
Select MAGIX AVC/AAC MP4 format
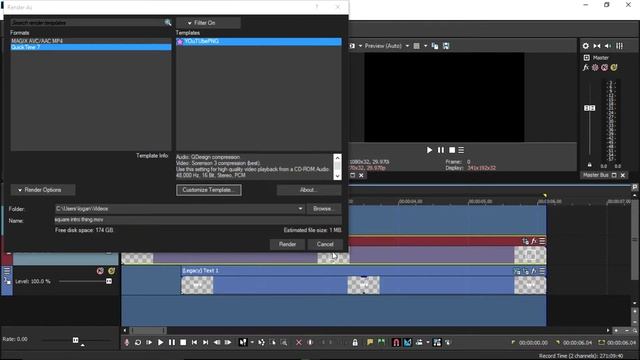(x=91, y=41)
